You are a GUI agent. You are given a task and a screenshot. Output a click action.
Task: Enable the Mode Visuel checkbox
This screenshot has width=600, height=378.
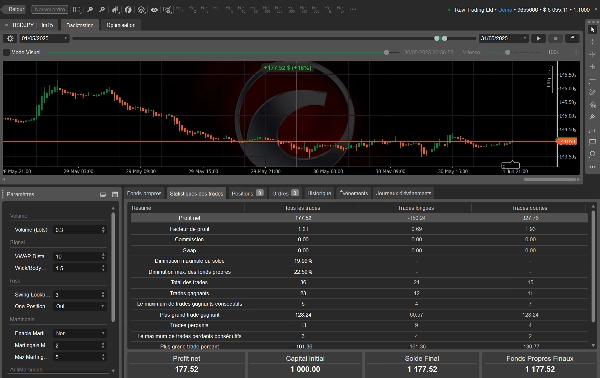tap(7, 52)
